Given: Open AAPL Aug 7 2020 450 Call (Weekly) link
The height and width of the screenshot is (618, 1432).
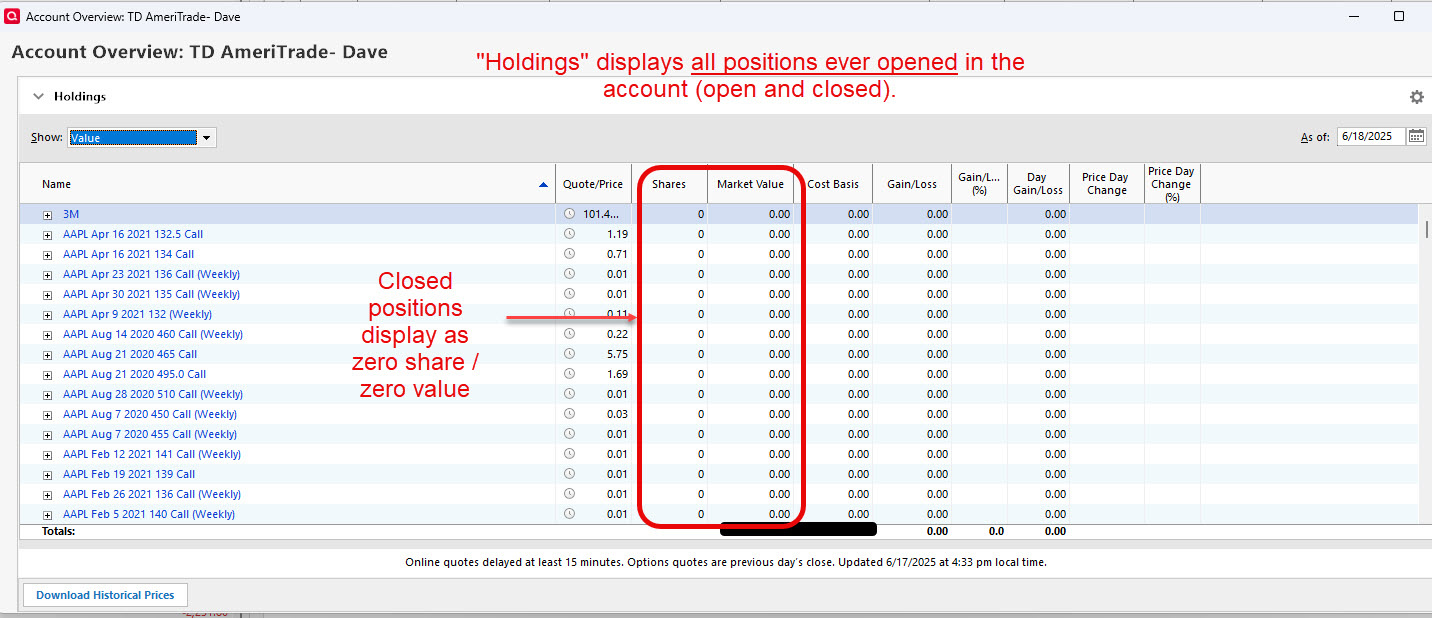Looking at the screenshot, I should (150, 414).
